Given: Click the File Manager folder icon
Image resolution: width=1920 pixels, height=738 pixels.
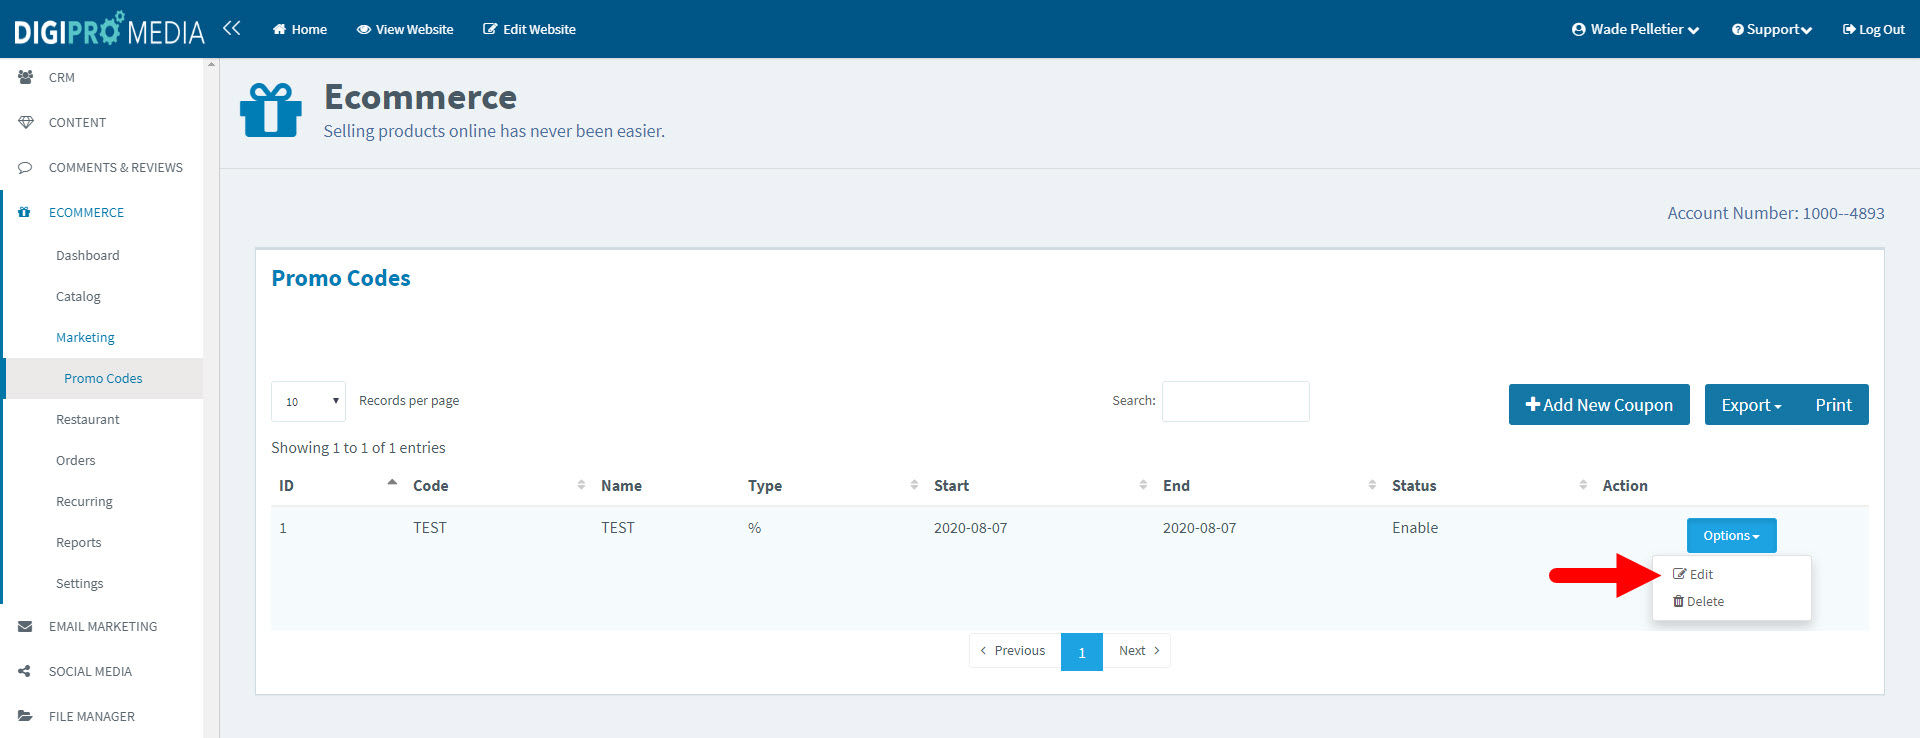Looking at the screenshot, I should (x=25, y=716).
